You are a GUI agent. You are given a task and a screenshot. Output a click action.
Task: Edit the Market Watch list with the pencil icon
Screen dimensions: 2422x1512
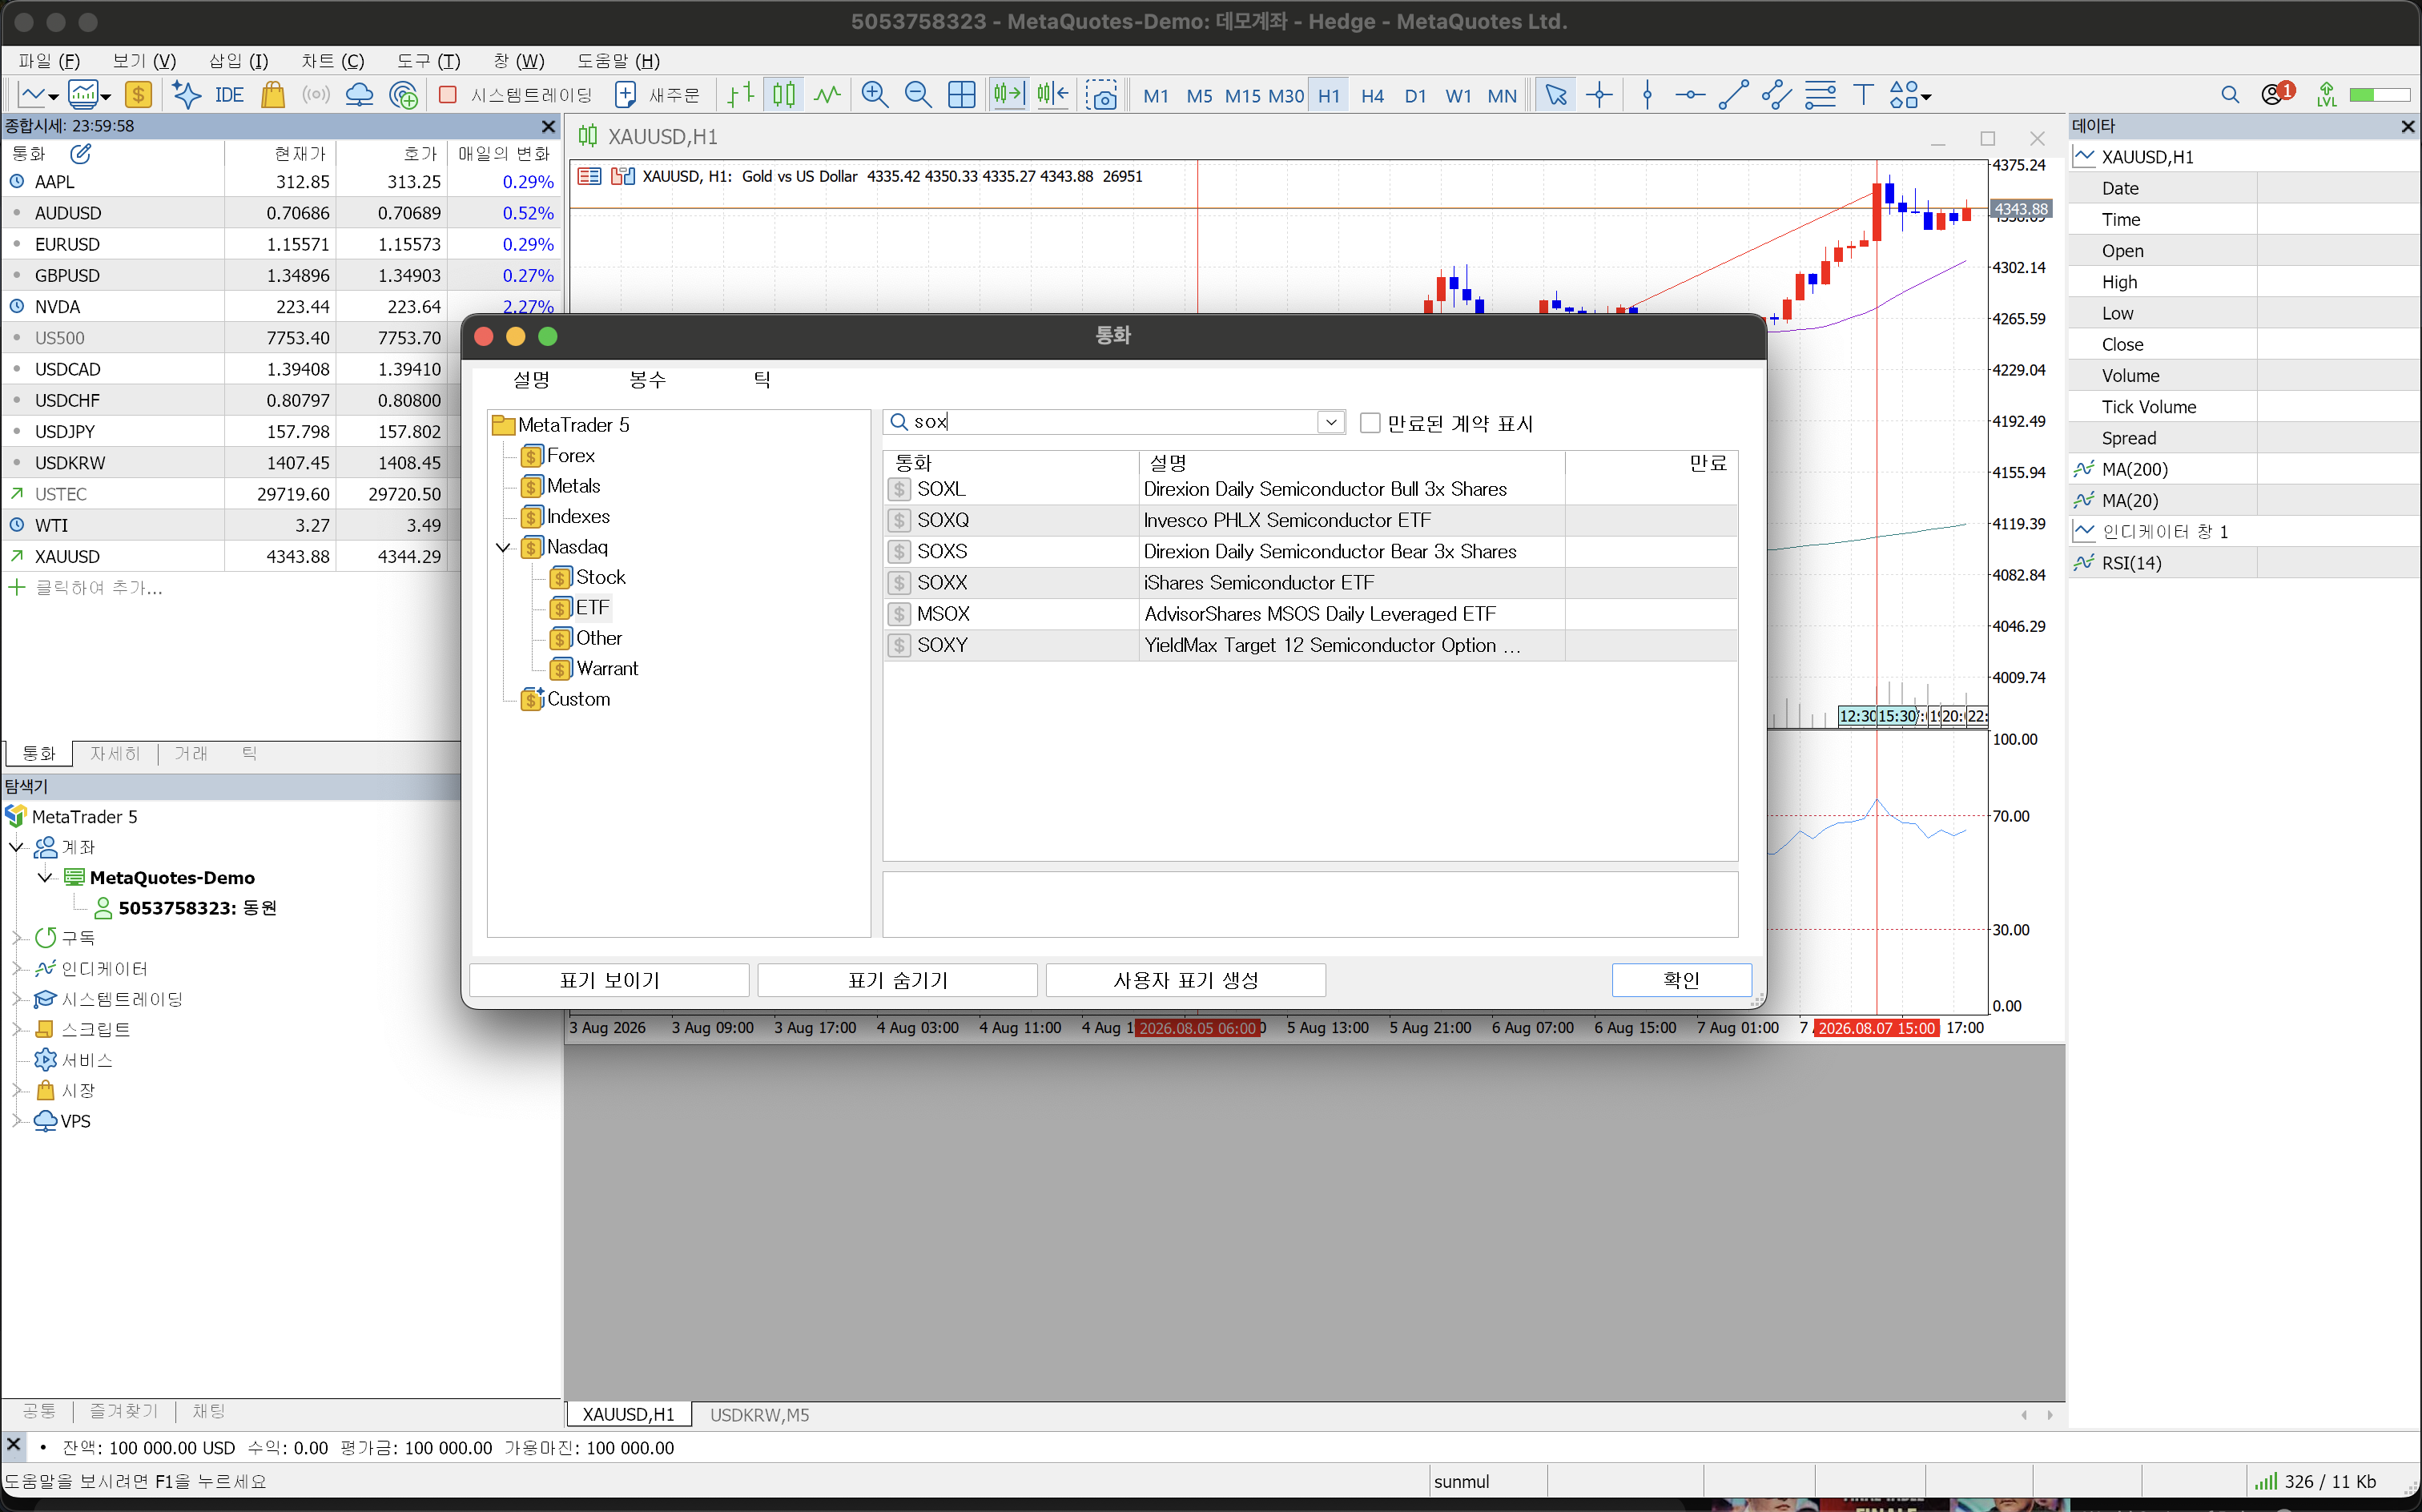(x=80, y=153)
